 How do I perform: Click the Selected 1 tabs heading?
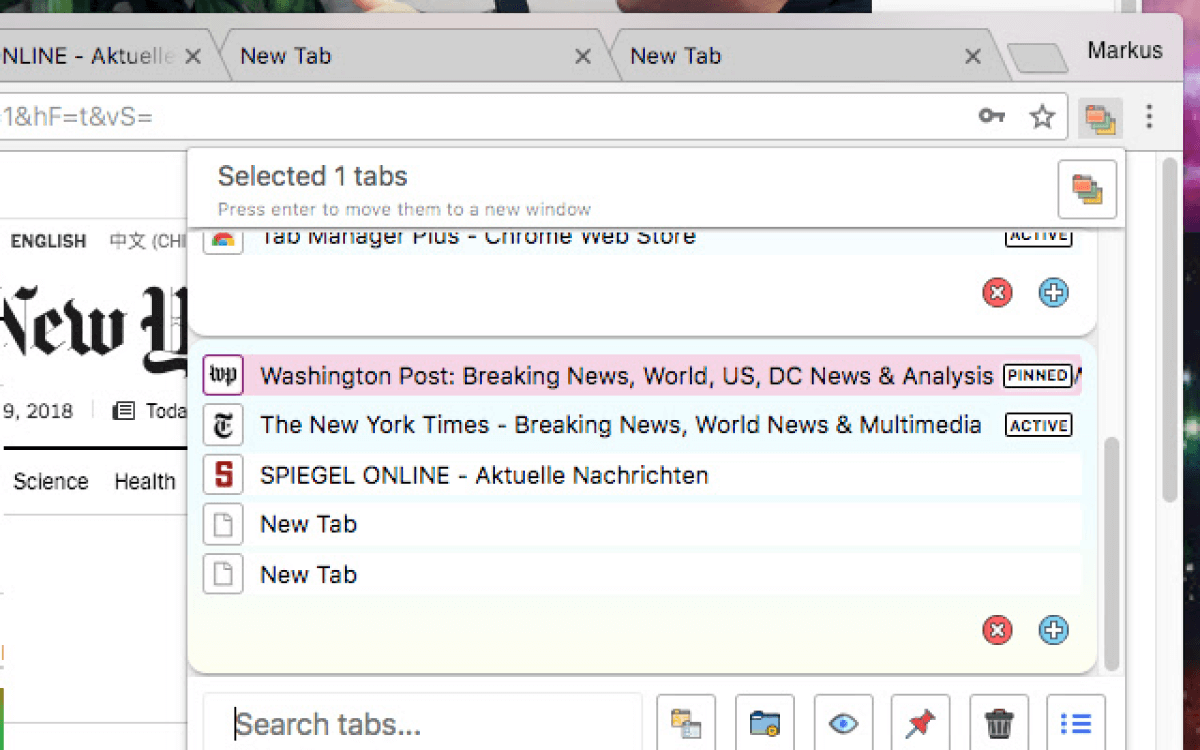pos(313,177)
